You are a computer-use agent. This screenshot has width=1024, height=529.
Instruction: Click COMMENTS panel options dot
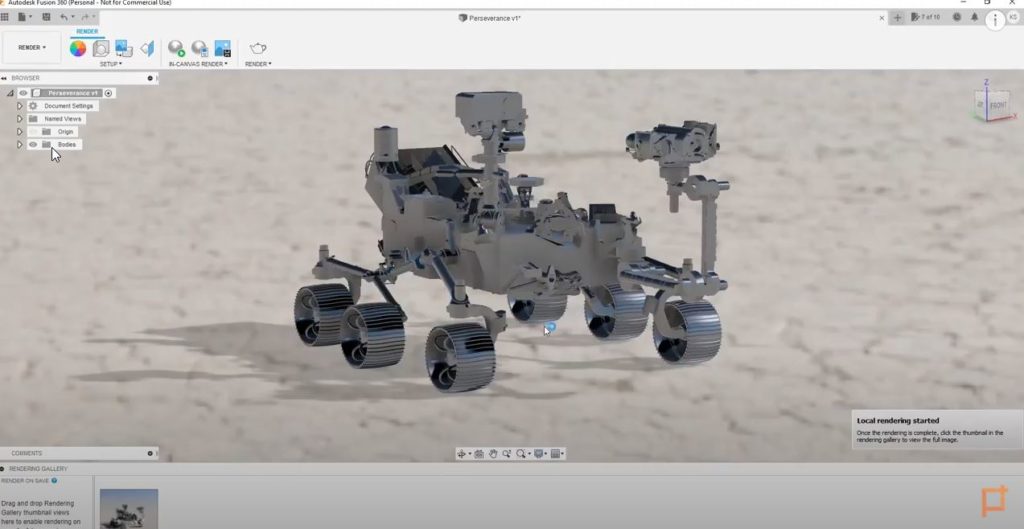click(150, 453)
